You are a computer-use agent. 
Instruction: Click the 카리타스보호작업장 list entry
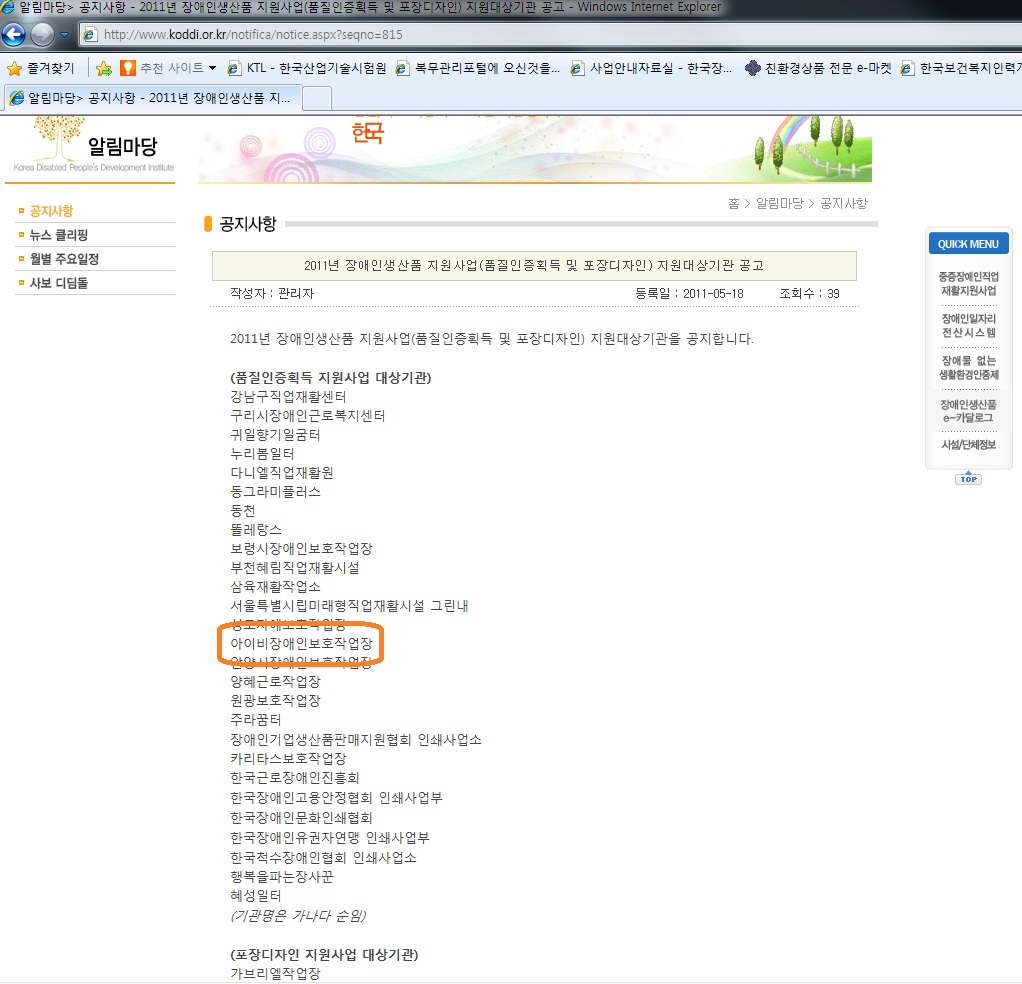point(288,759)
